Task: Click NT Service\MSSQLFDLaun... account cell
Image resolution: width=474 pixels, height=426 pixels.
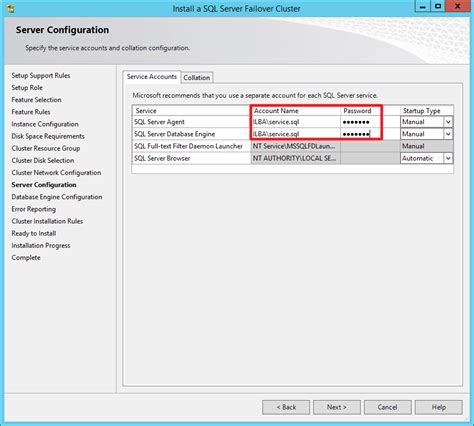Action: [x=295, y=146]
